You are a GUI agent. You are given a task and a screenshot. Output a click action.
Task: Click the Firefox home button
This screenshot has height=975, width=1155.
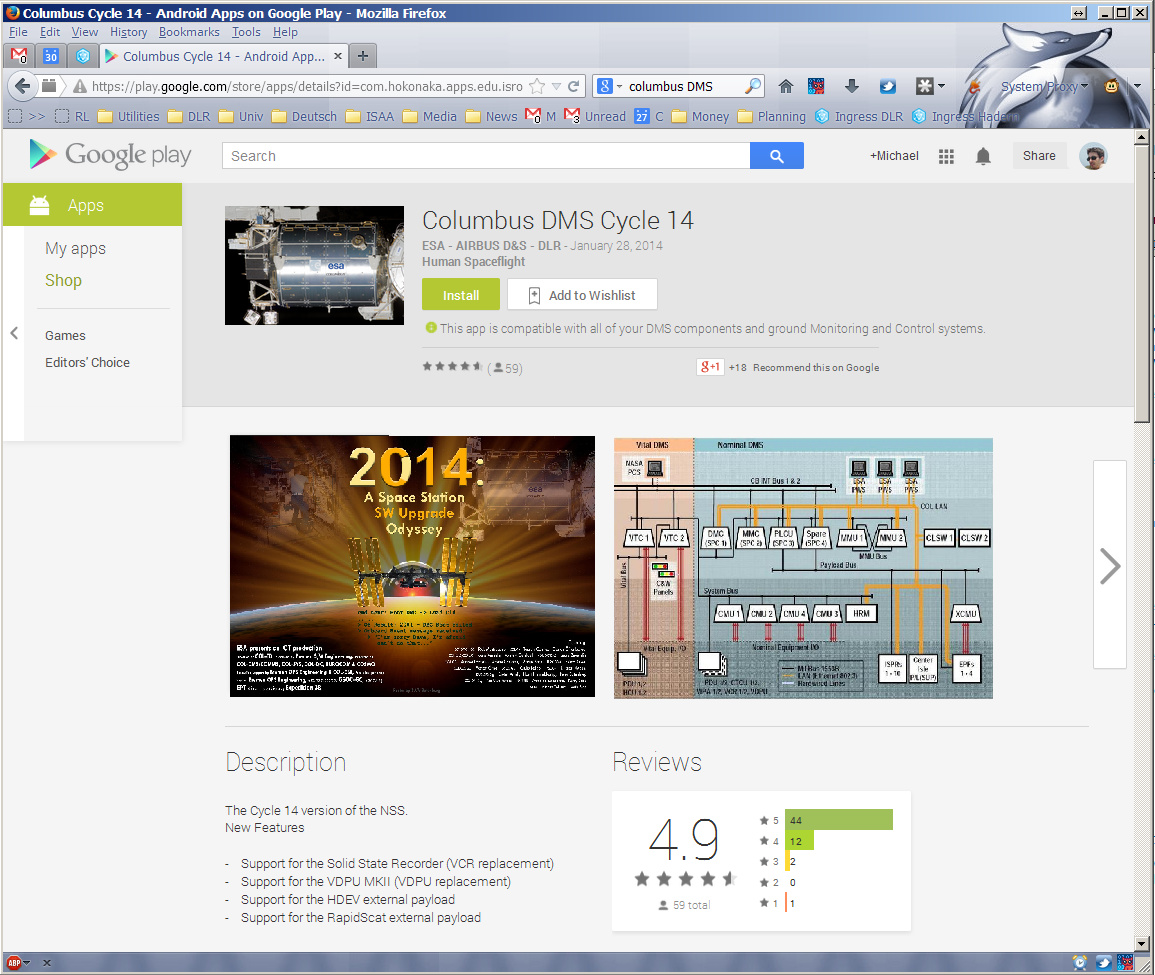[786, 86]
